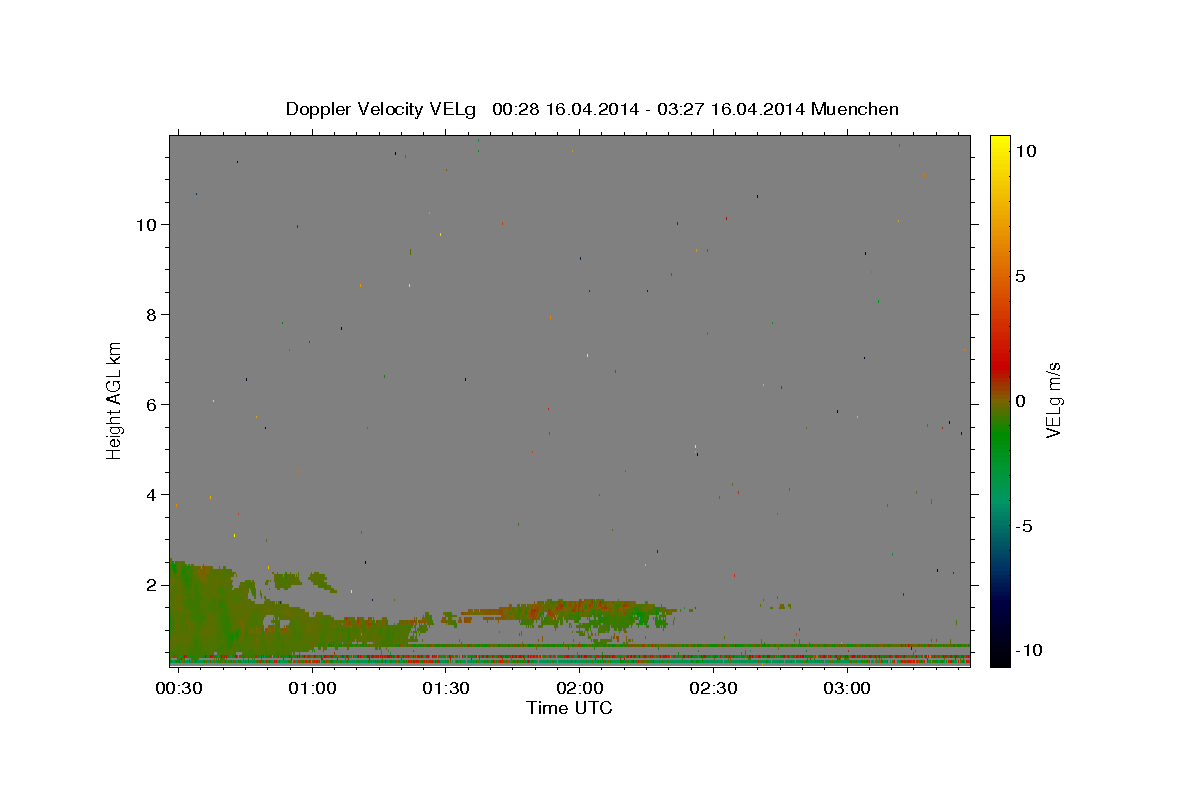Click the height axis label 2
Screen dimensions: 1200x800
153,584
